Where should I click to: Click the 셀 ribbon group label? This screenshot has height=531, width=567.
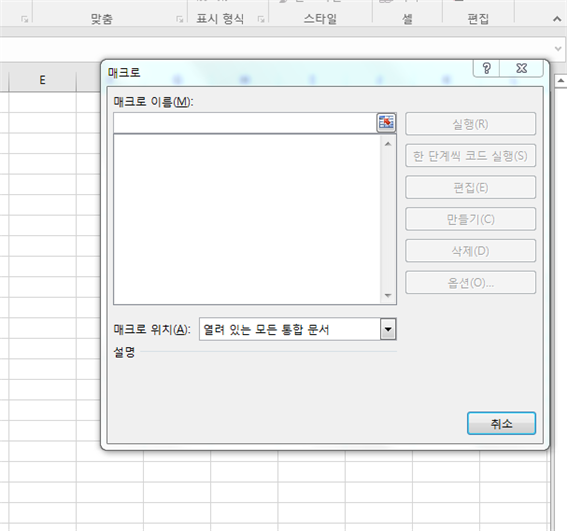(407, 18)
